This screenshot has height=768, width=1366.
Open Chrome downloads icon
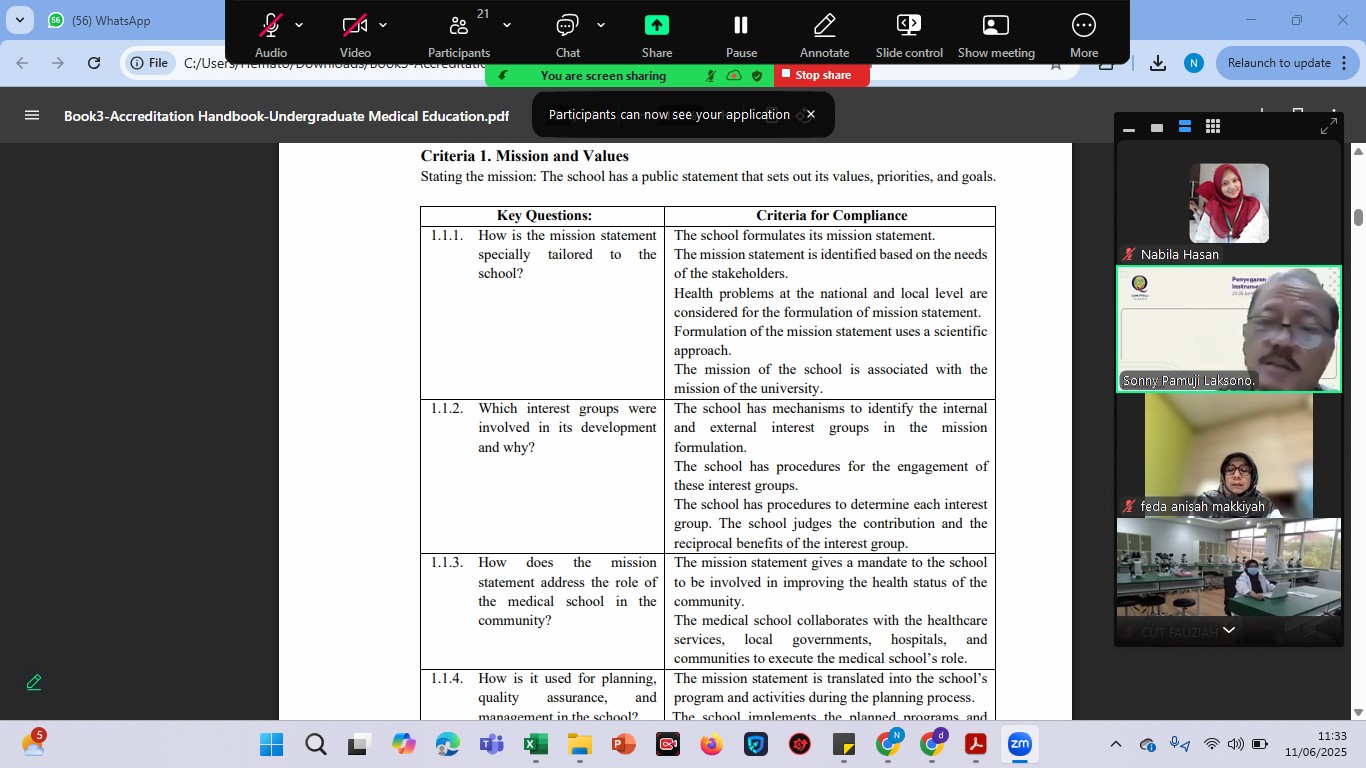(x=1158, y=63)
